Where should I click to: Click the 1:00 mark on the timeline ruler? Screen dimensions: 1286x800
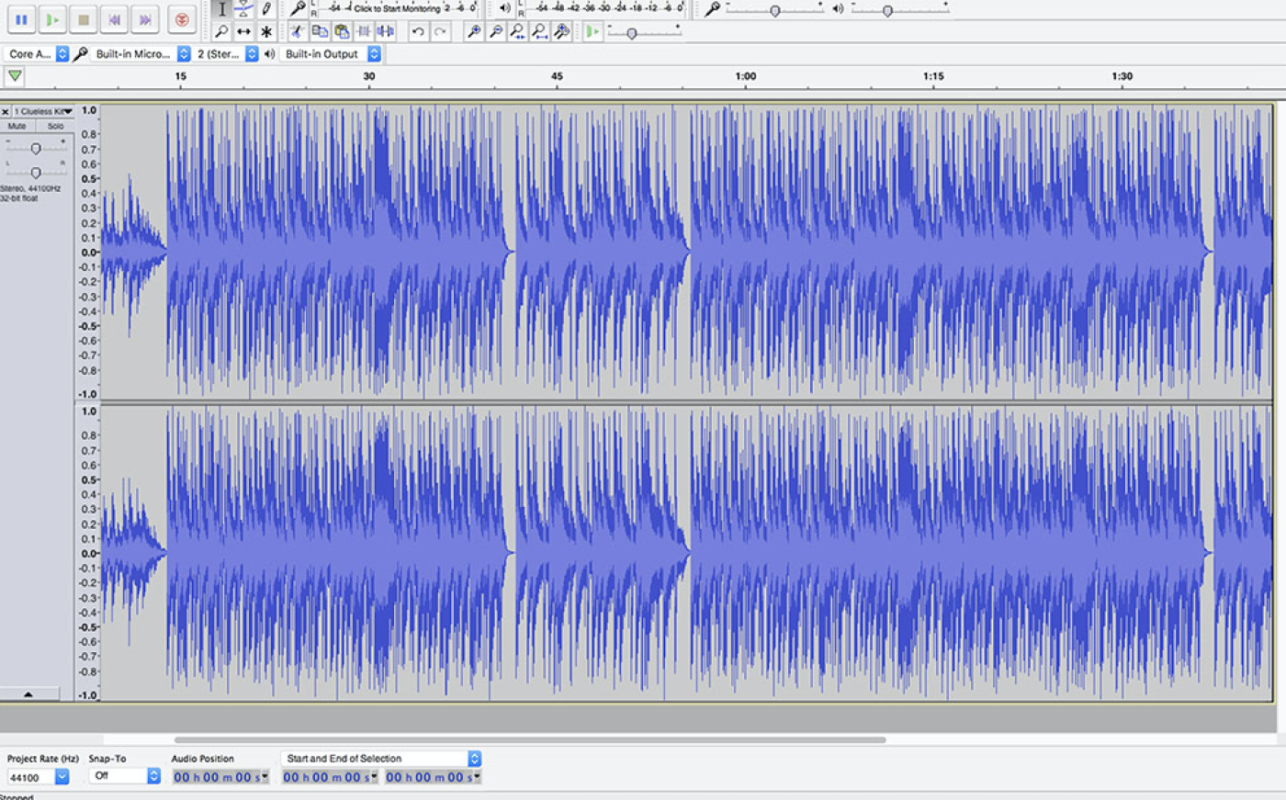[x=745, y=77]
